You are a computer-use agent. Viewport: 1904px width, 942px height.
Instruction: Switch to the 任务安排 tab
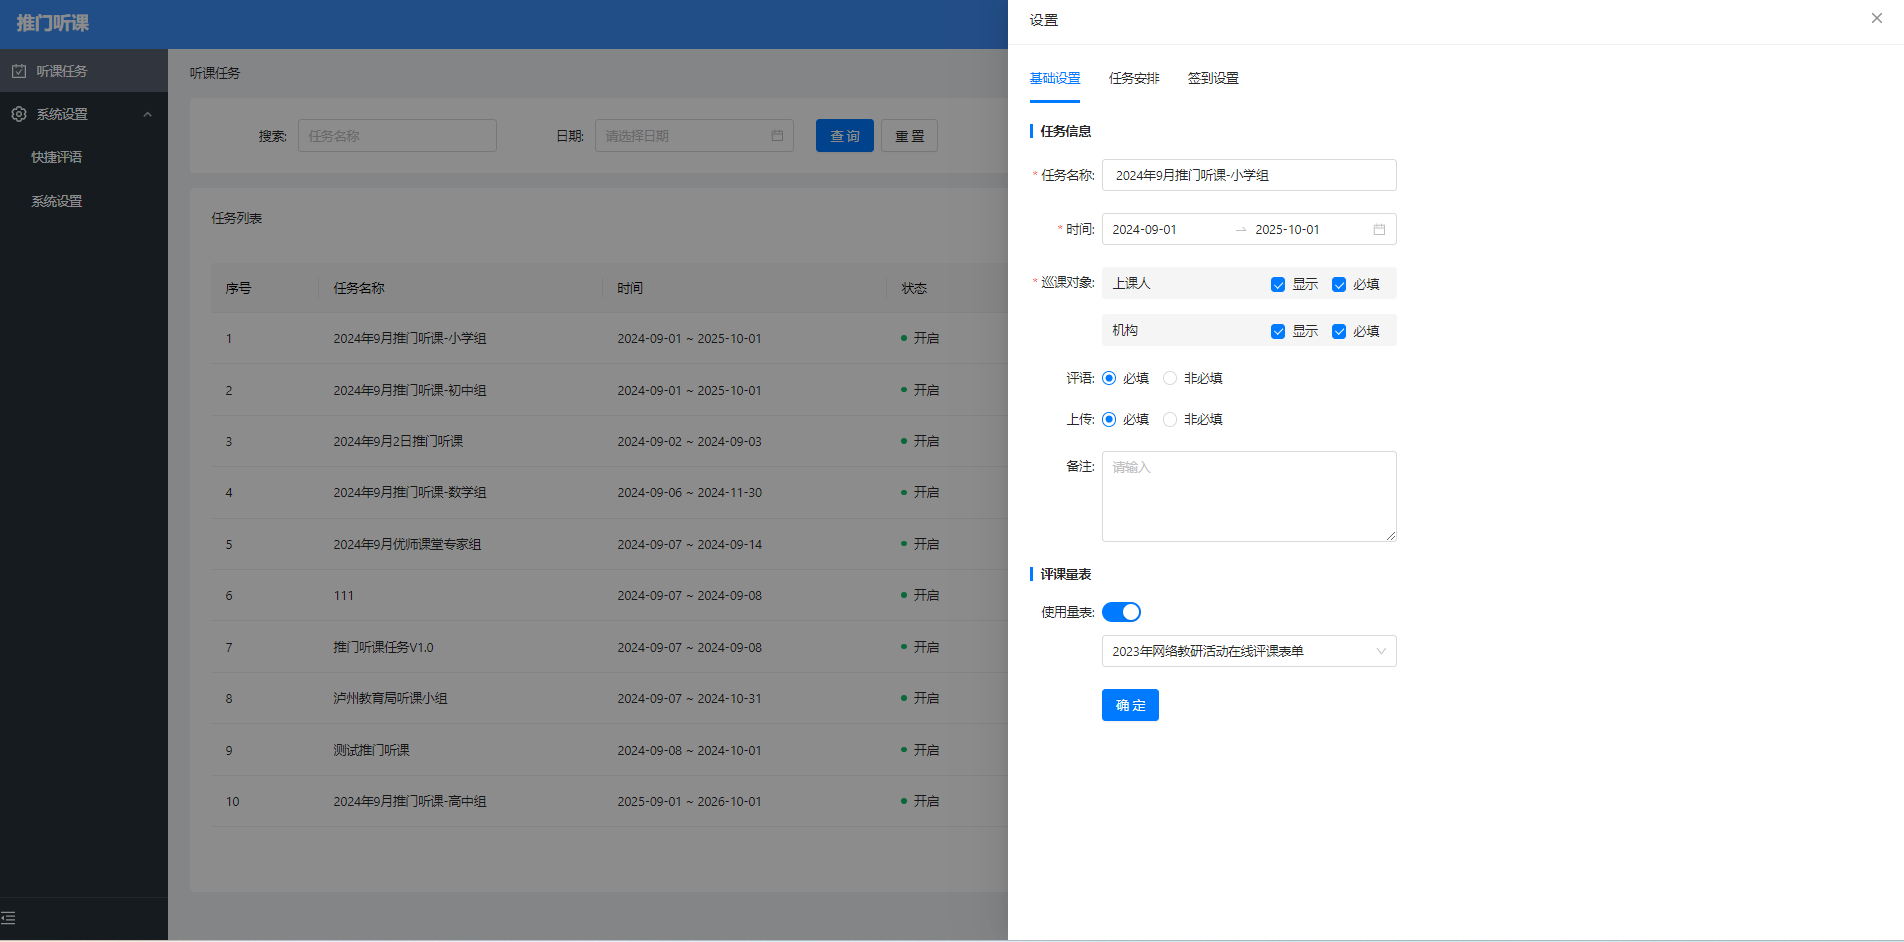(1134, 78)
